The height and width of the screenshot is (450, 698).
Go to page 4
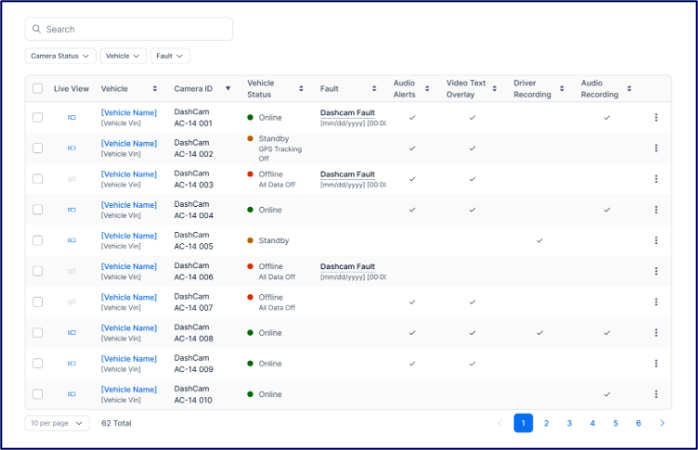pyautogui.click(x=592, y=423)
